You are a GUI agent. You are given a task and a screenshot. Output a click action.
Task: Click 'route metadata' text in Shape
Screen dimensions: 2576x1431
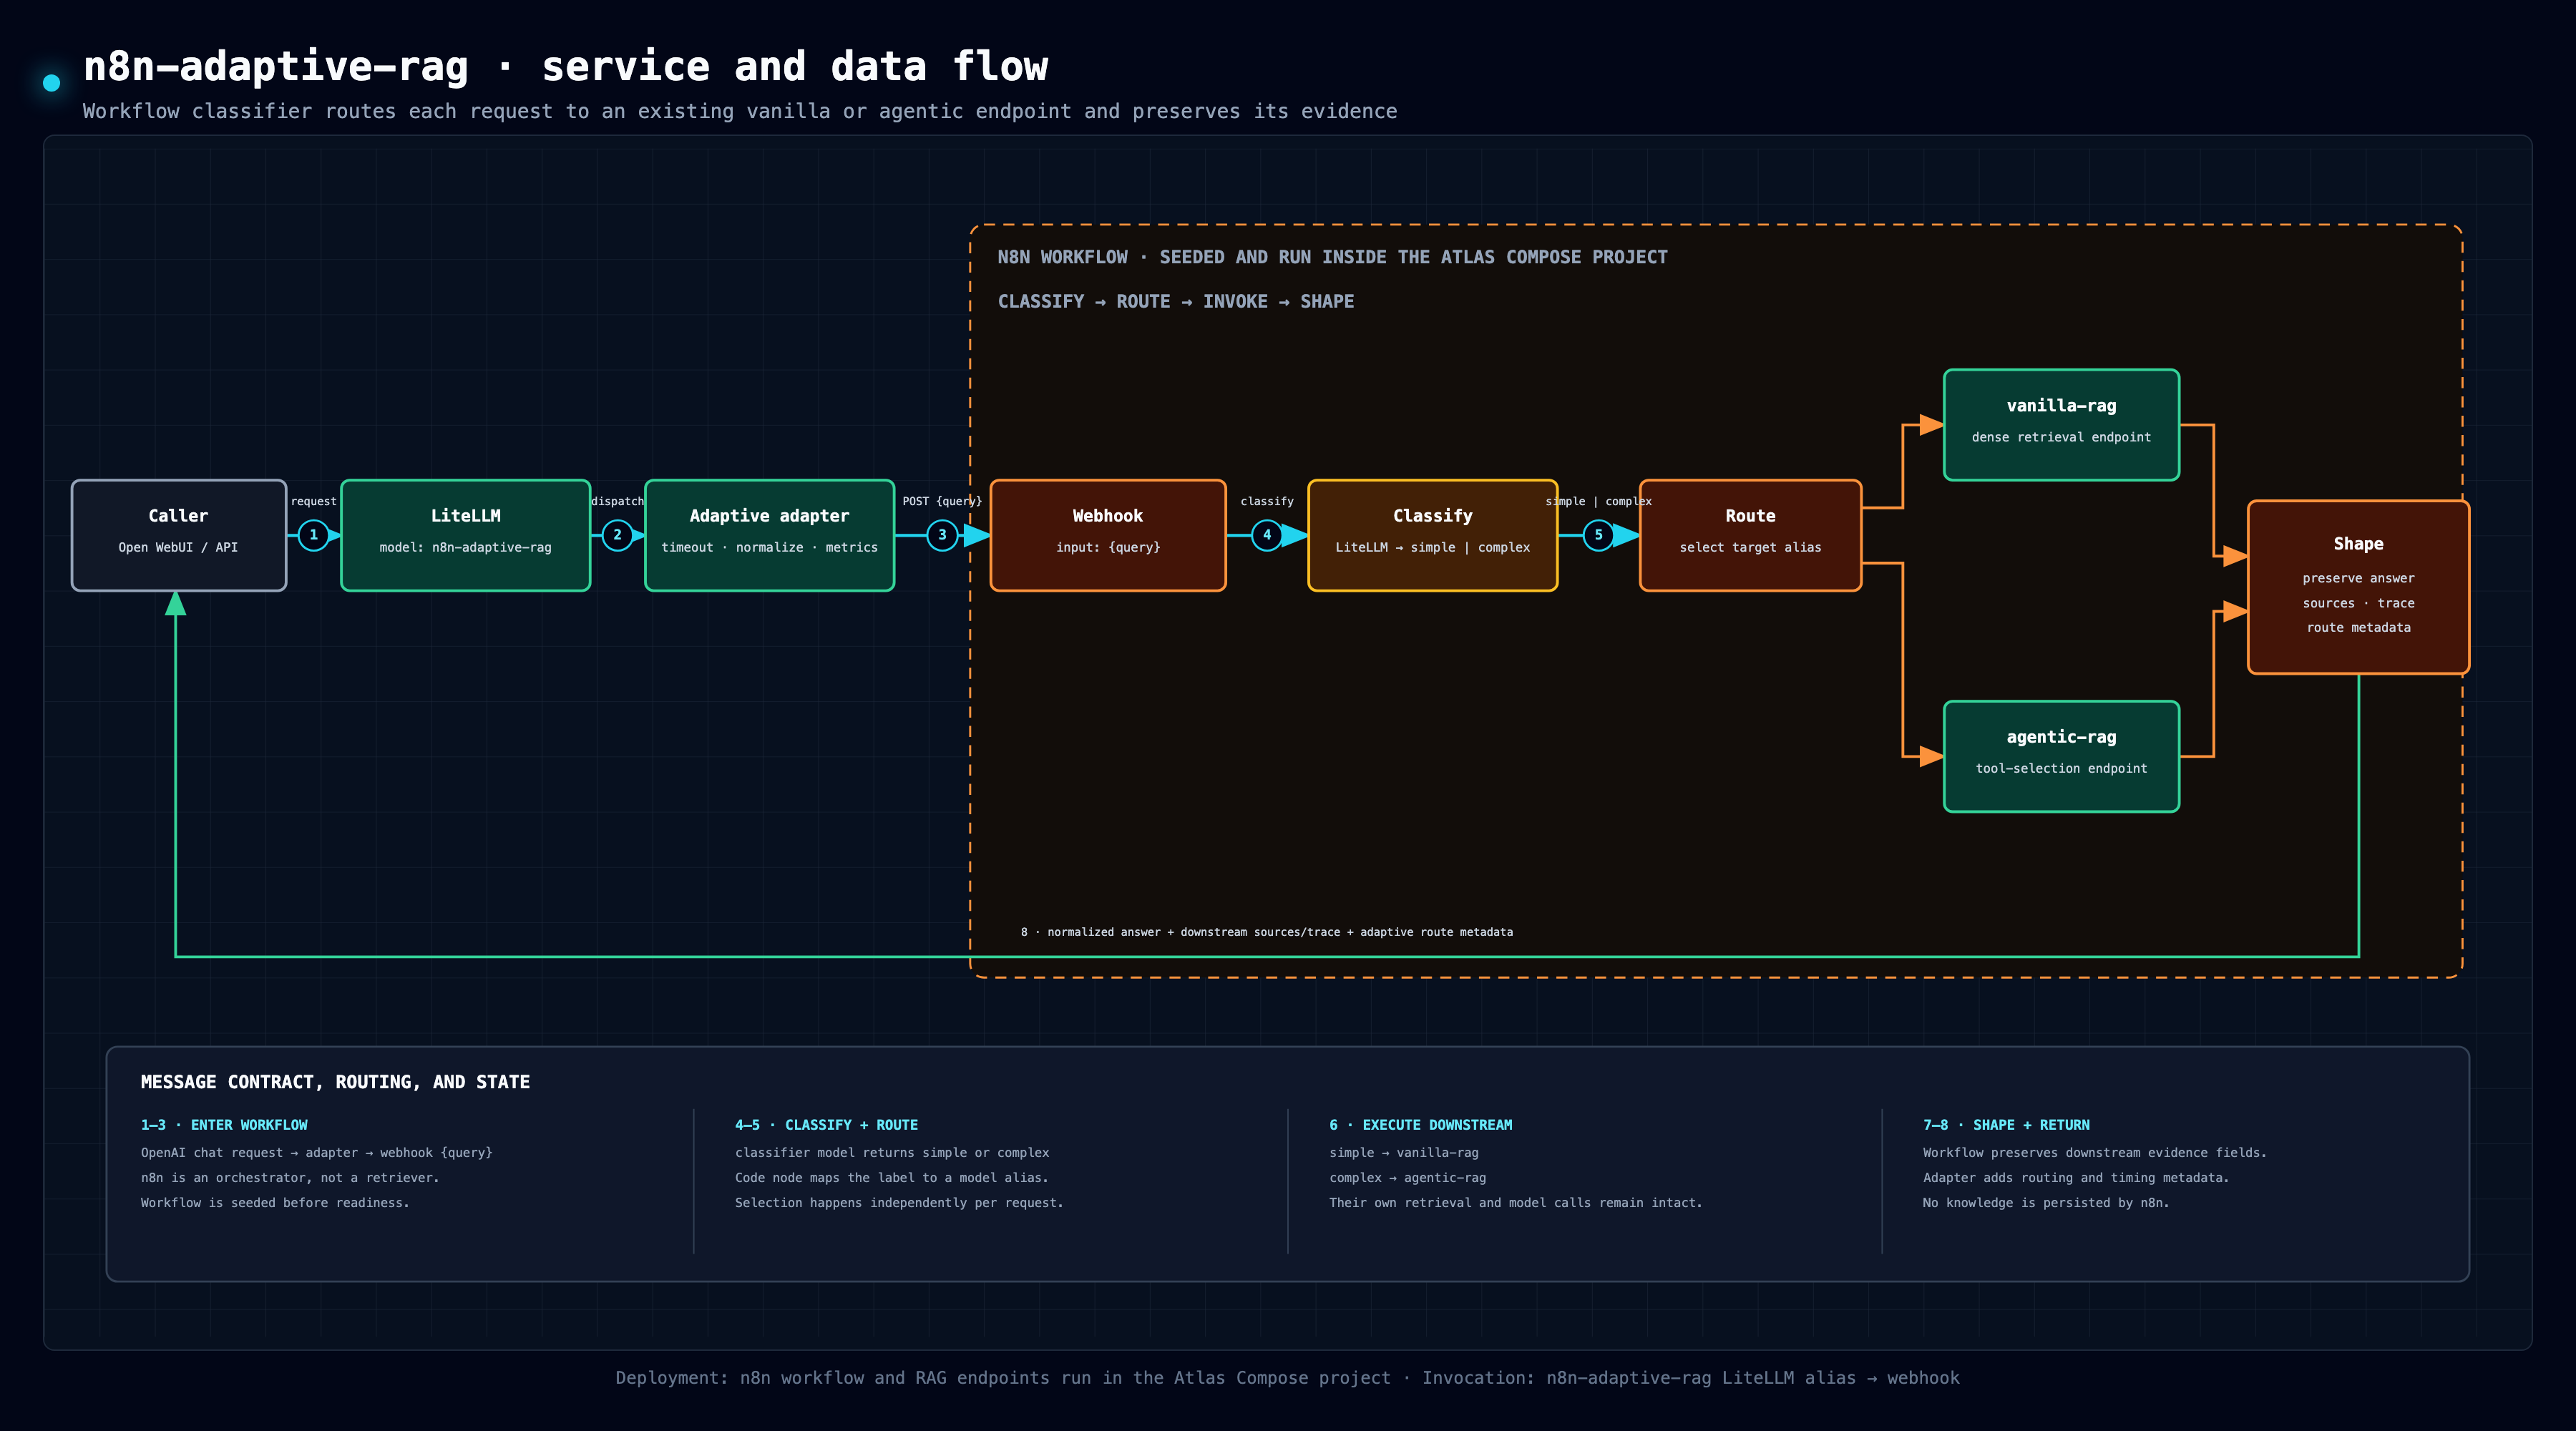[2358, 627]
